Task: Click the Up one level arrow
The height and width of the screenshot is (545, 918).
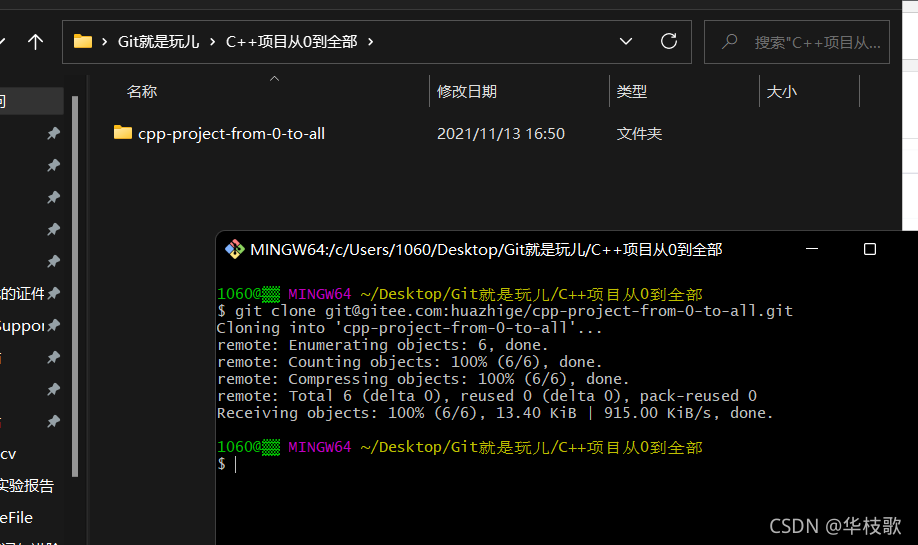Action: [x=35, y=42]
